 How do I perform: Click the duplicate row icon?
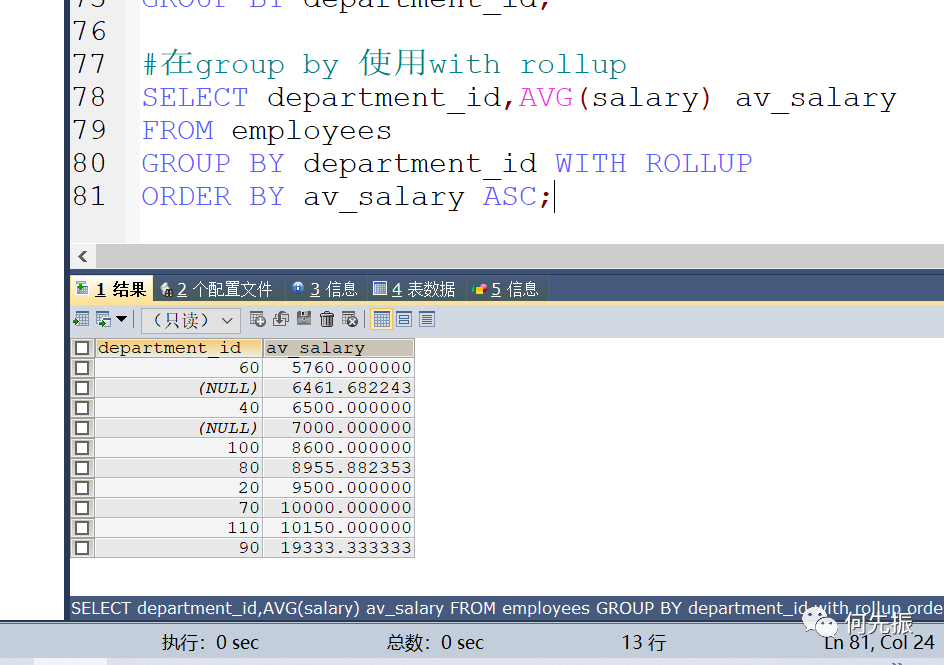[281, 320]
